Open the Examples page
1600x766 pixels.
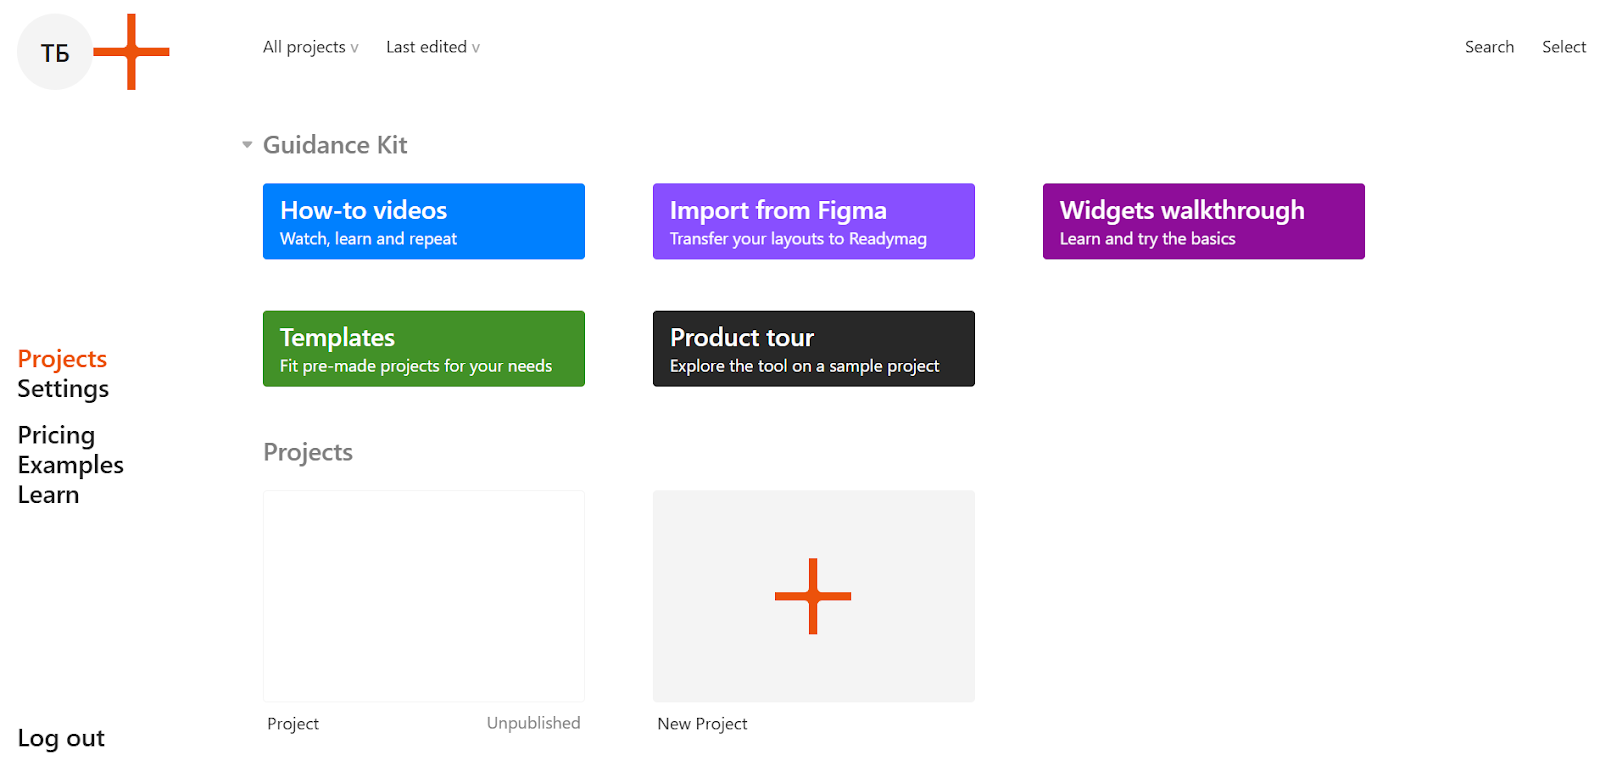pyautogui.click(x=70, y=465)
